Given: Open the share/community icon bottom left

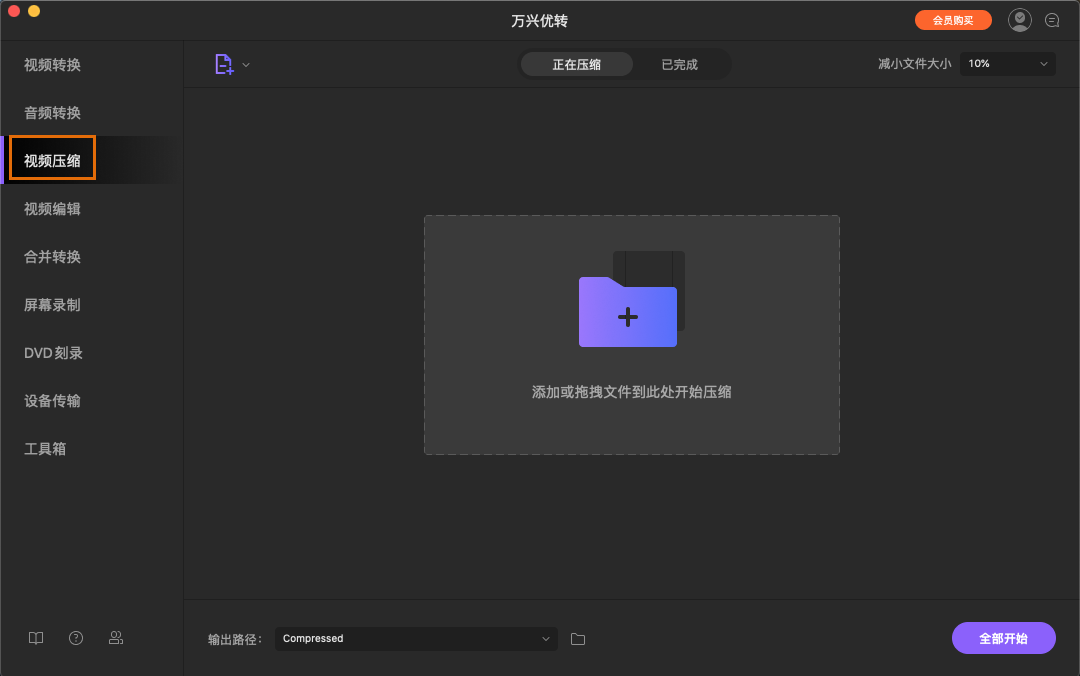Looking at the screenshot, I should coord(116,638).
